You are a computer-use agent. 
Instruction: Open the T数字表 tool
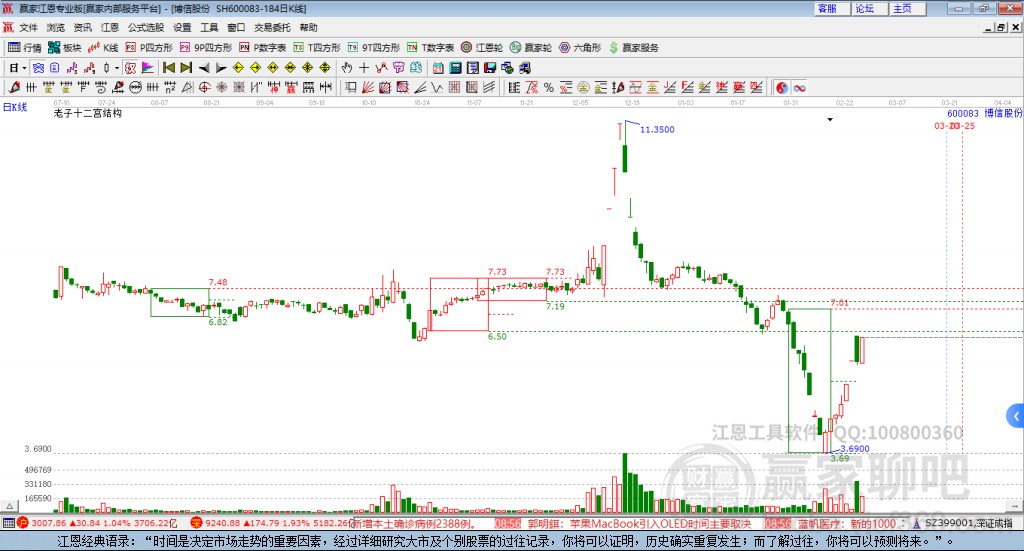point(430,48)
